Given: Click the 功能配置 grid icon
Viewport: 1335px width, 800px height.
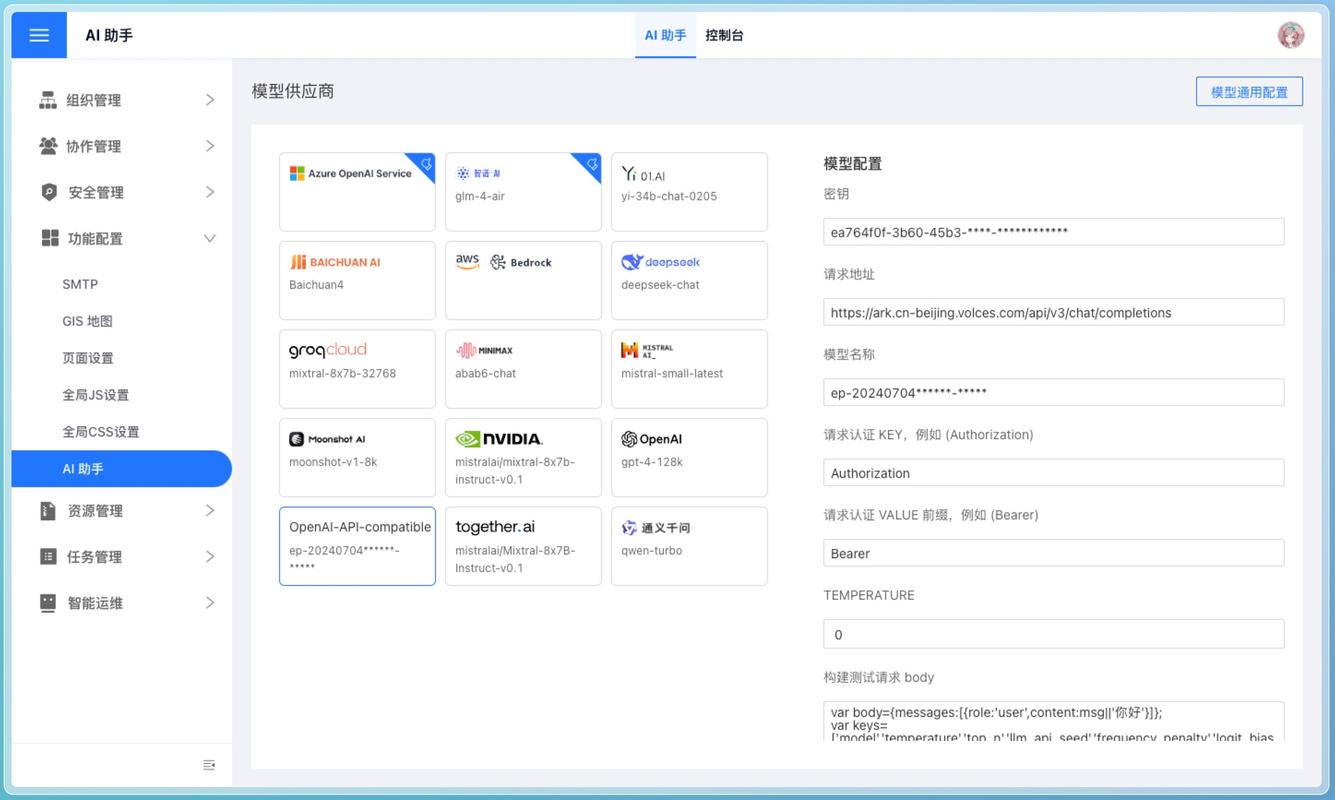Looking at the screenshot, I should point(49,238).
